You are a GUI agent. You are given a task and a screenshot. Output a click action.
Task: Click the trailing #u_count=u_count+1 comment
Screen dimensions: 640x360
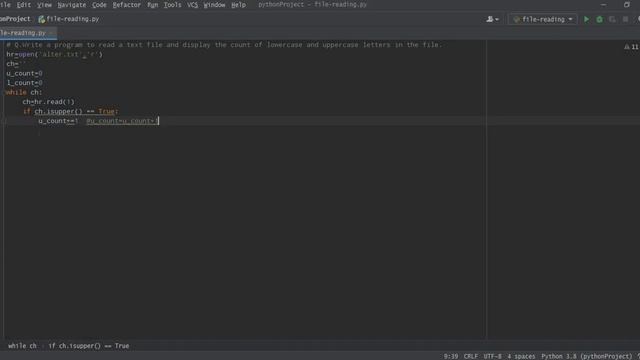coord(121,121)
